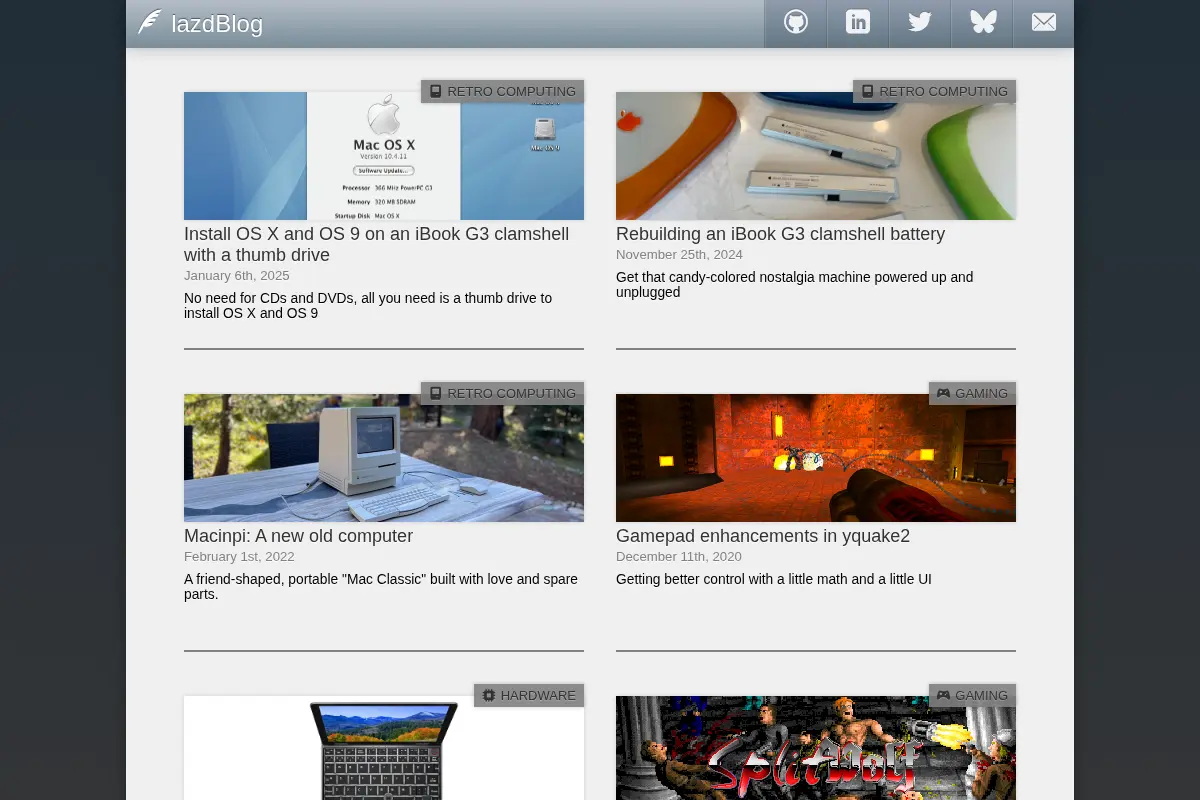Image resolution: width=1200 pixels, height=800 pixels.
Task: Click the email envelope icon
Action: [x=1044, y=23]
